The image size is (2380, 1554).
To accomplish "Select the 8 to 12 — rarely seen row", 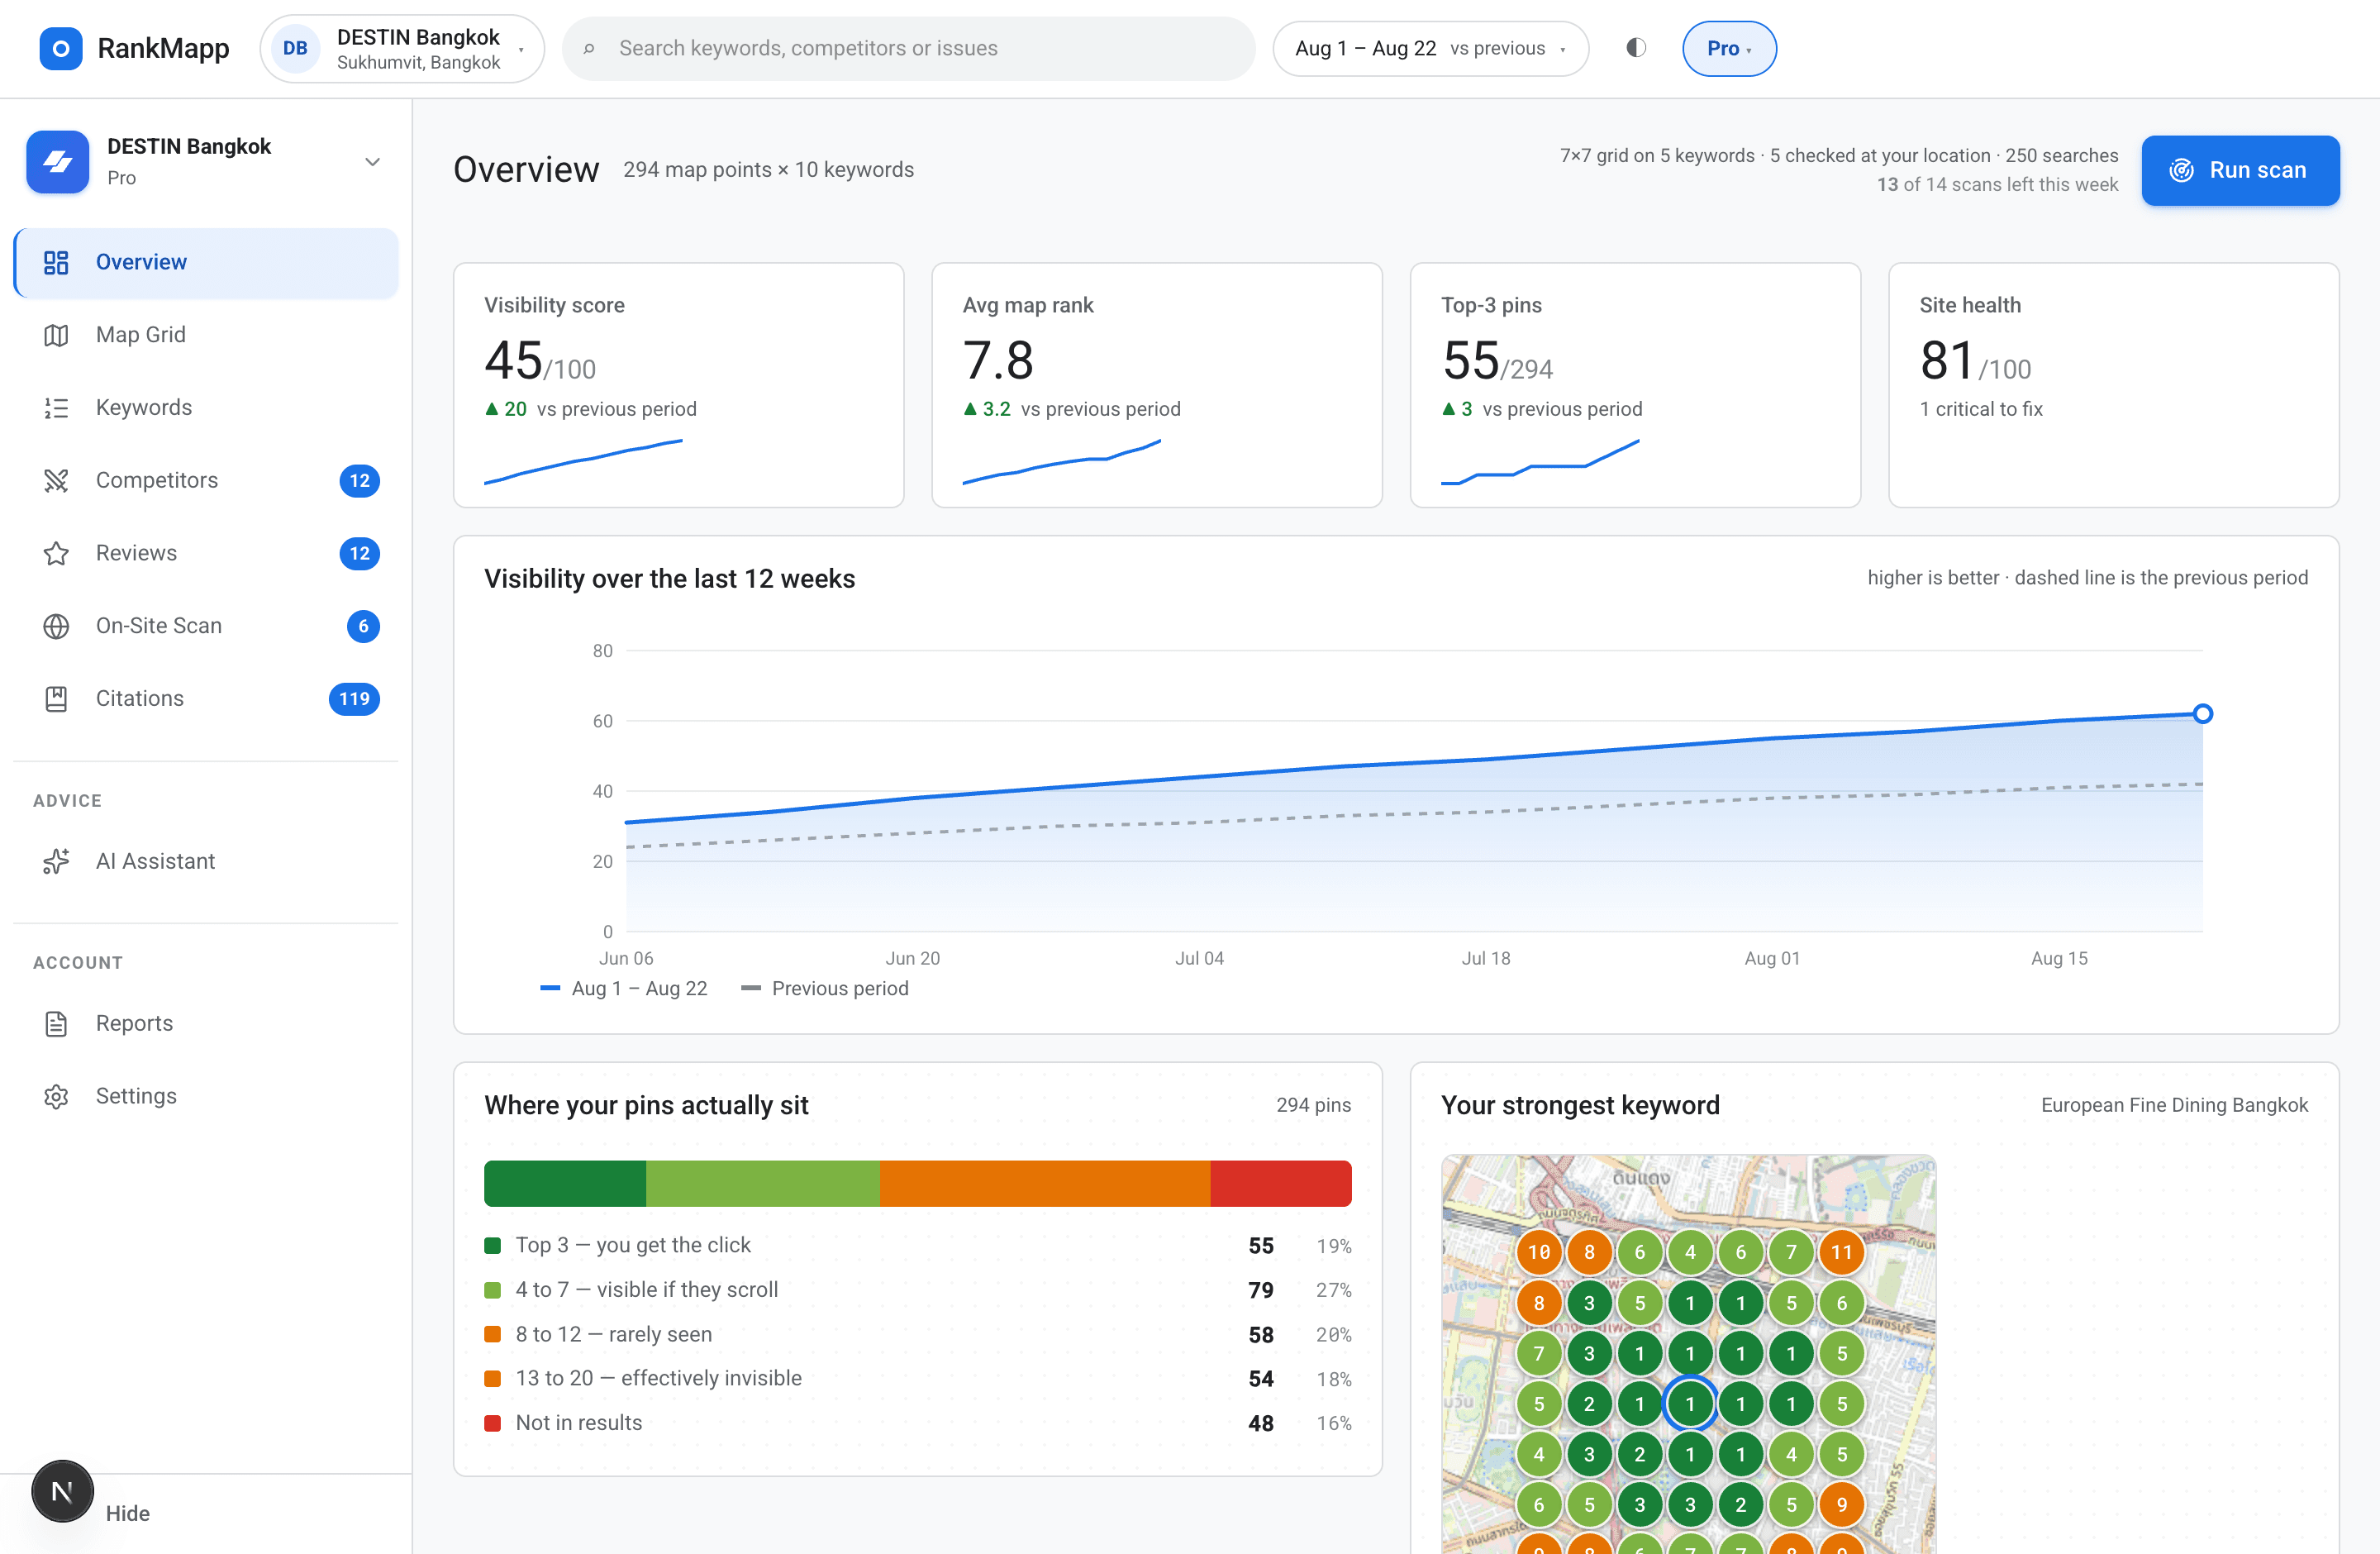I will pyautogui.click(x=917, y=1334).
